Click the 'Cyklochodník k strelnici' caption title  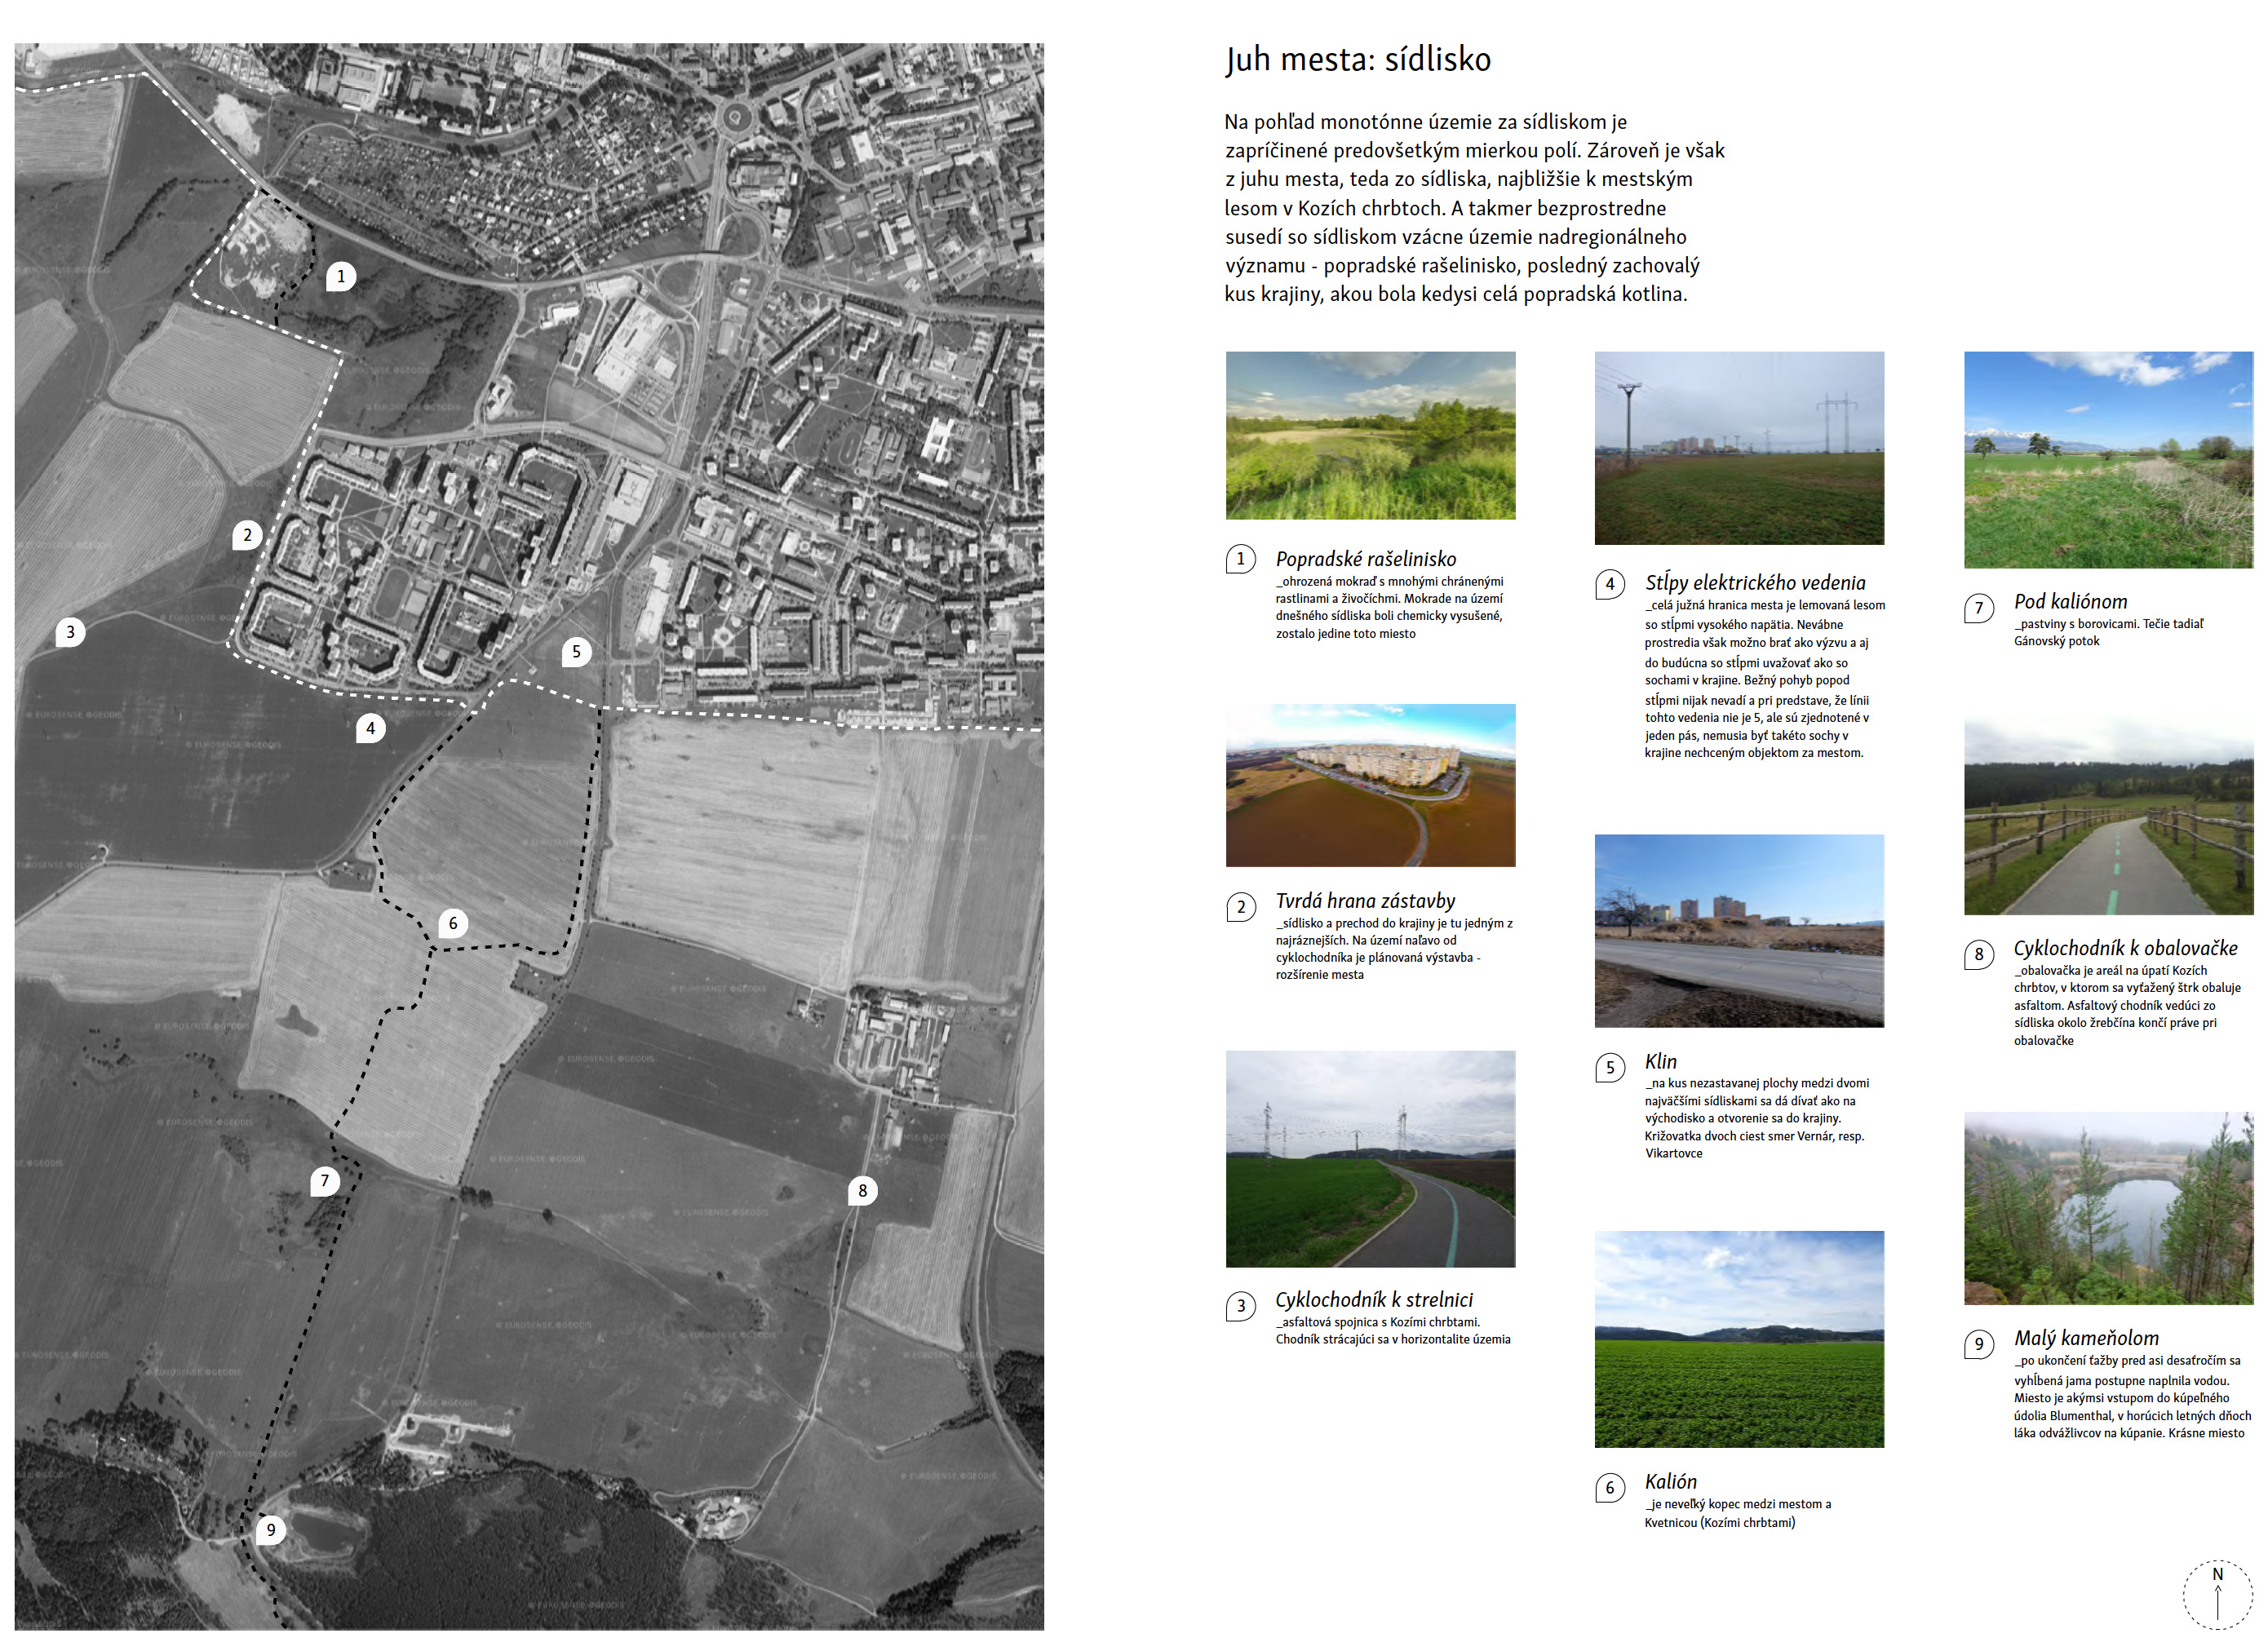(x=1373, y=1299)
